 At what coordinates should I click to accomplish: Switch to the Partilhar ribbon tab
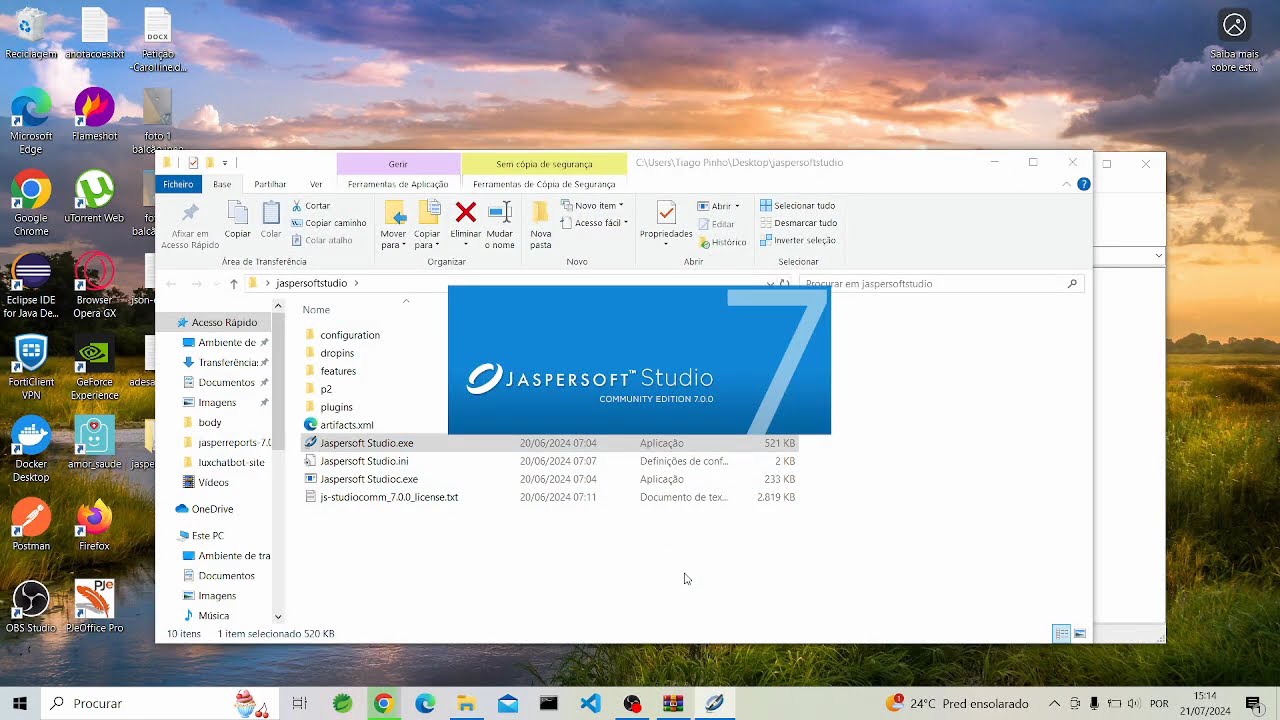point(270,184)
